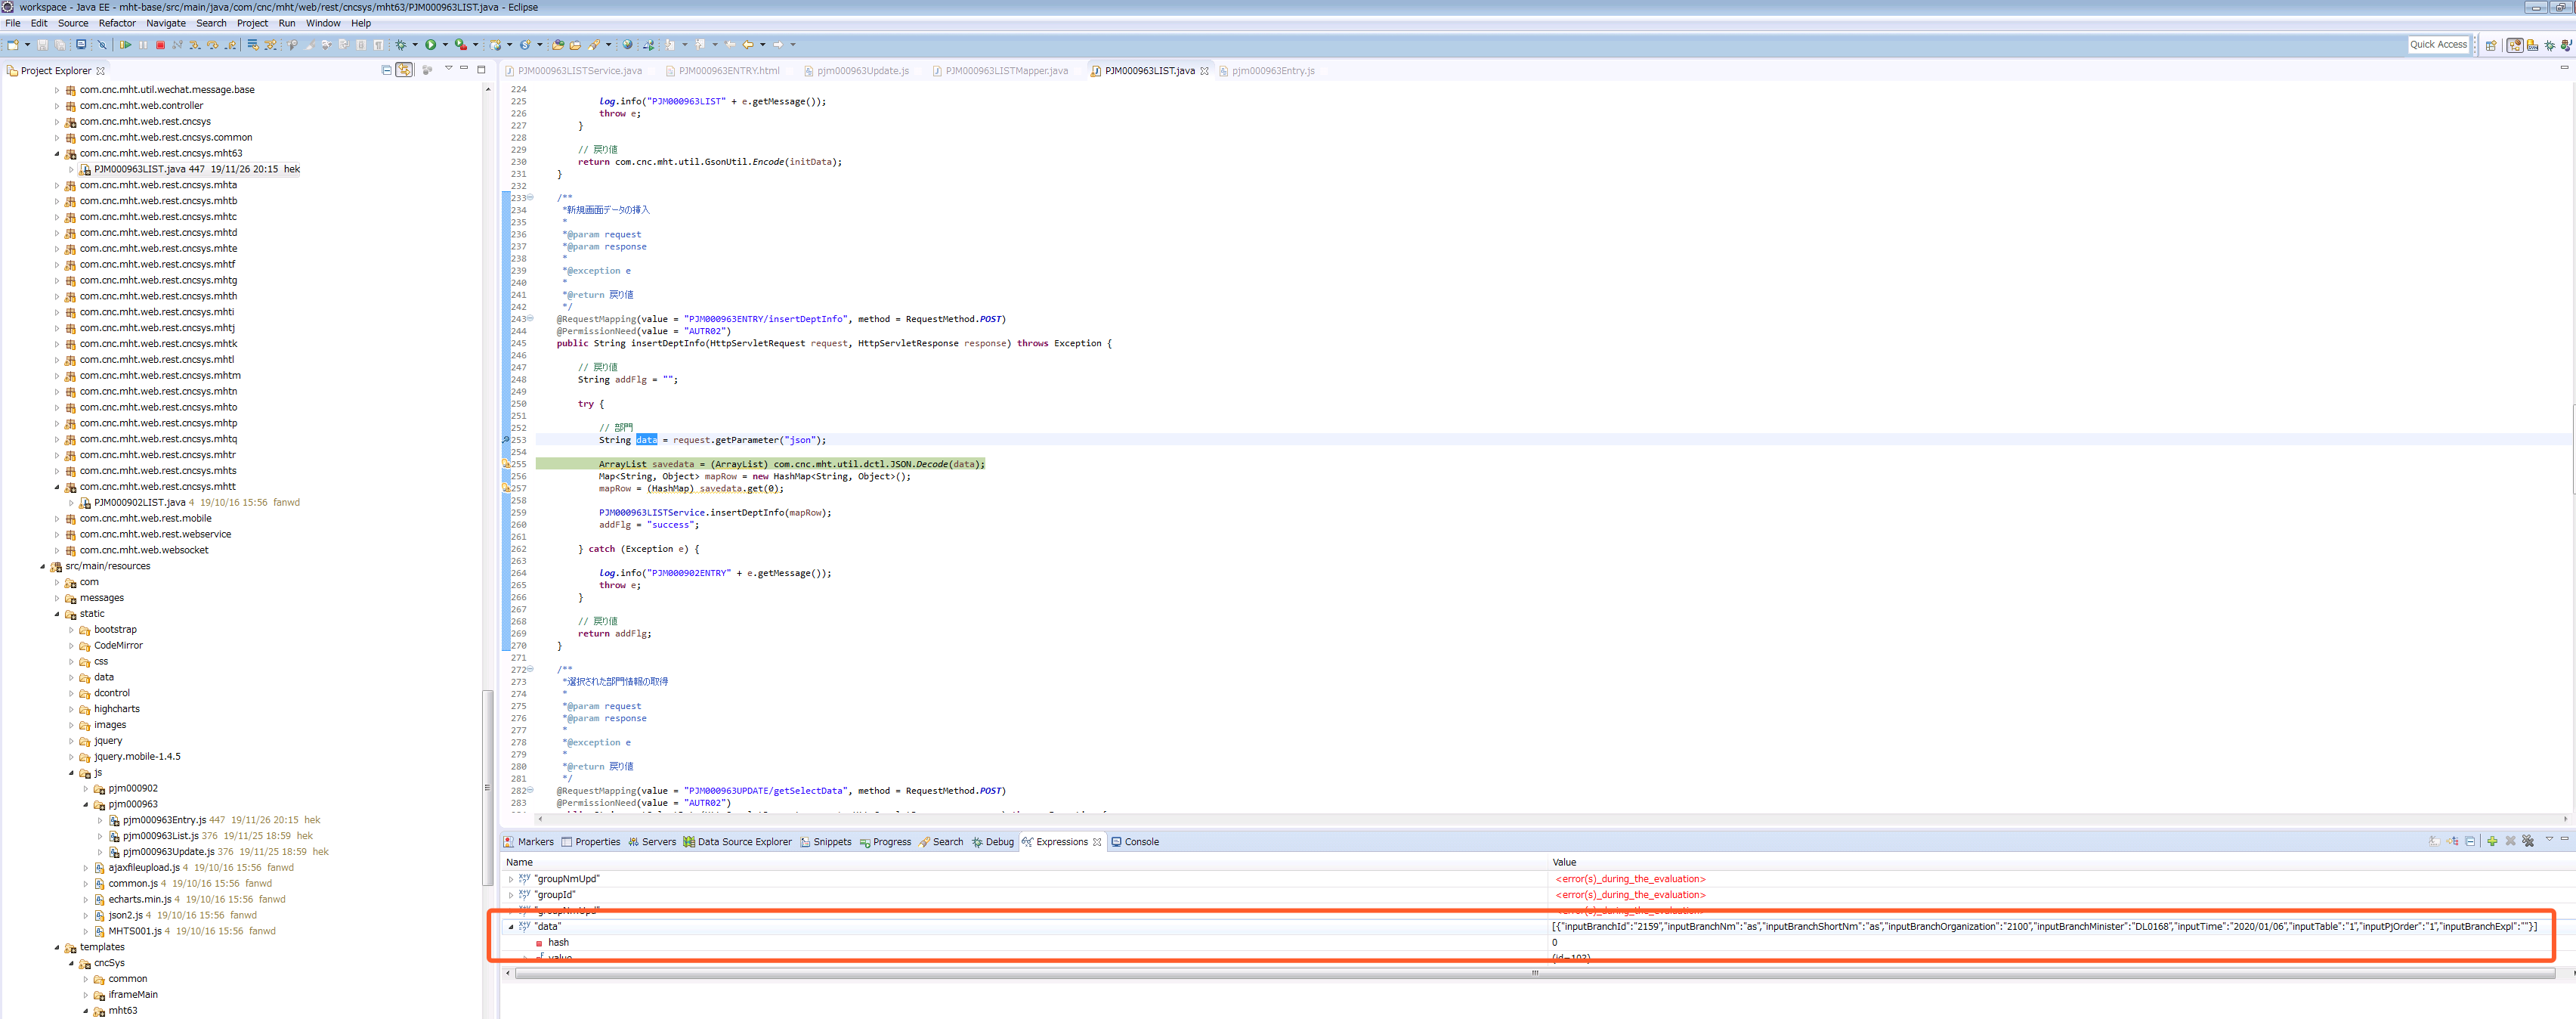This screenshot has width=2576, height=1019.
Task: Collapse the "data" expression row
Action: [511, 927]
